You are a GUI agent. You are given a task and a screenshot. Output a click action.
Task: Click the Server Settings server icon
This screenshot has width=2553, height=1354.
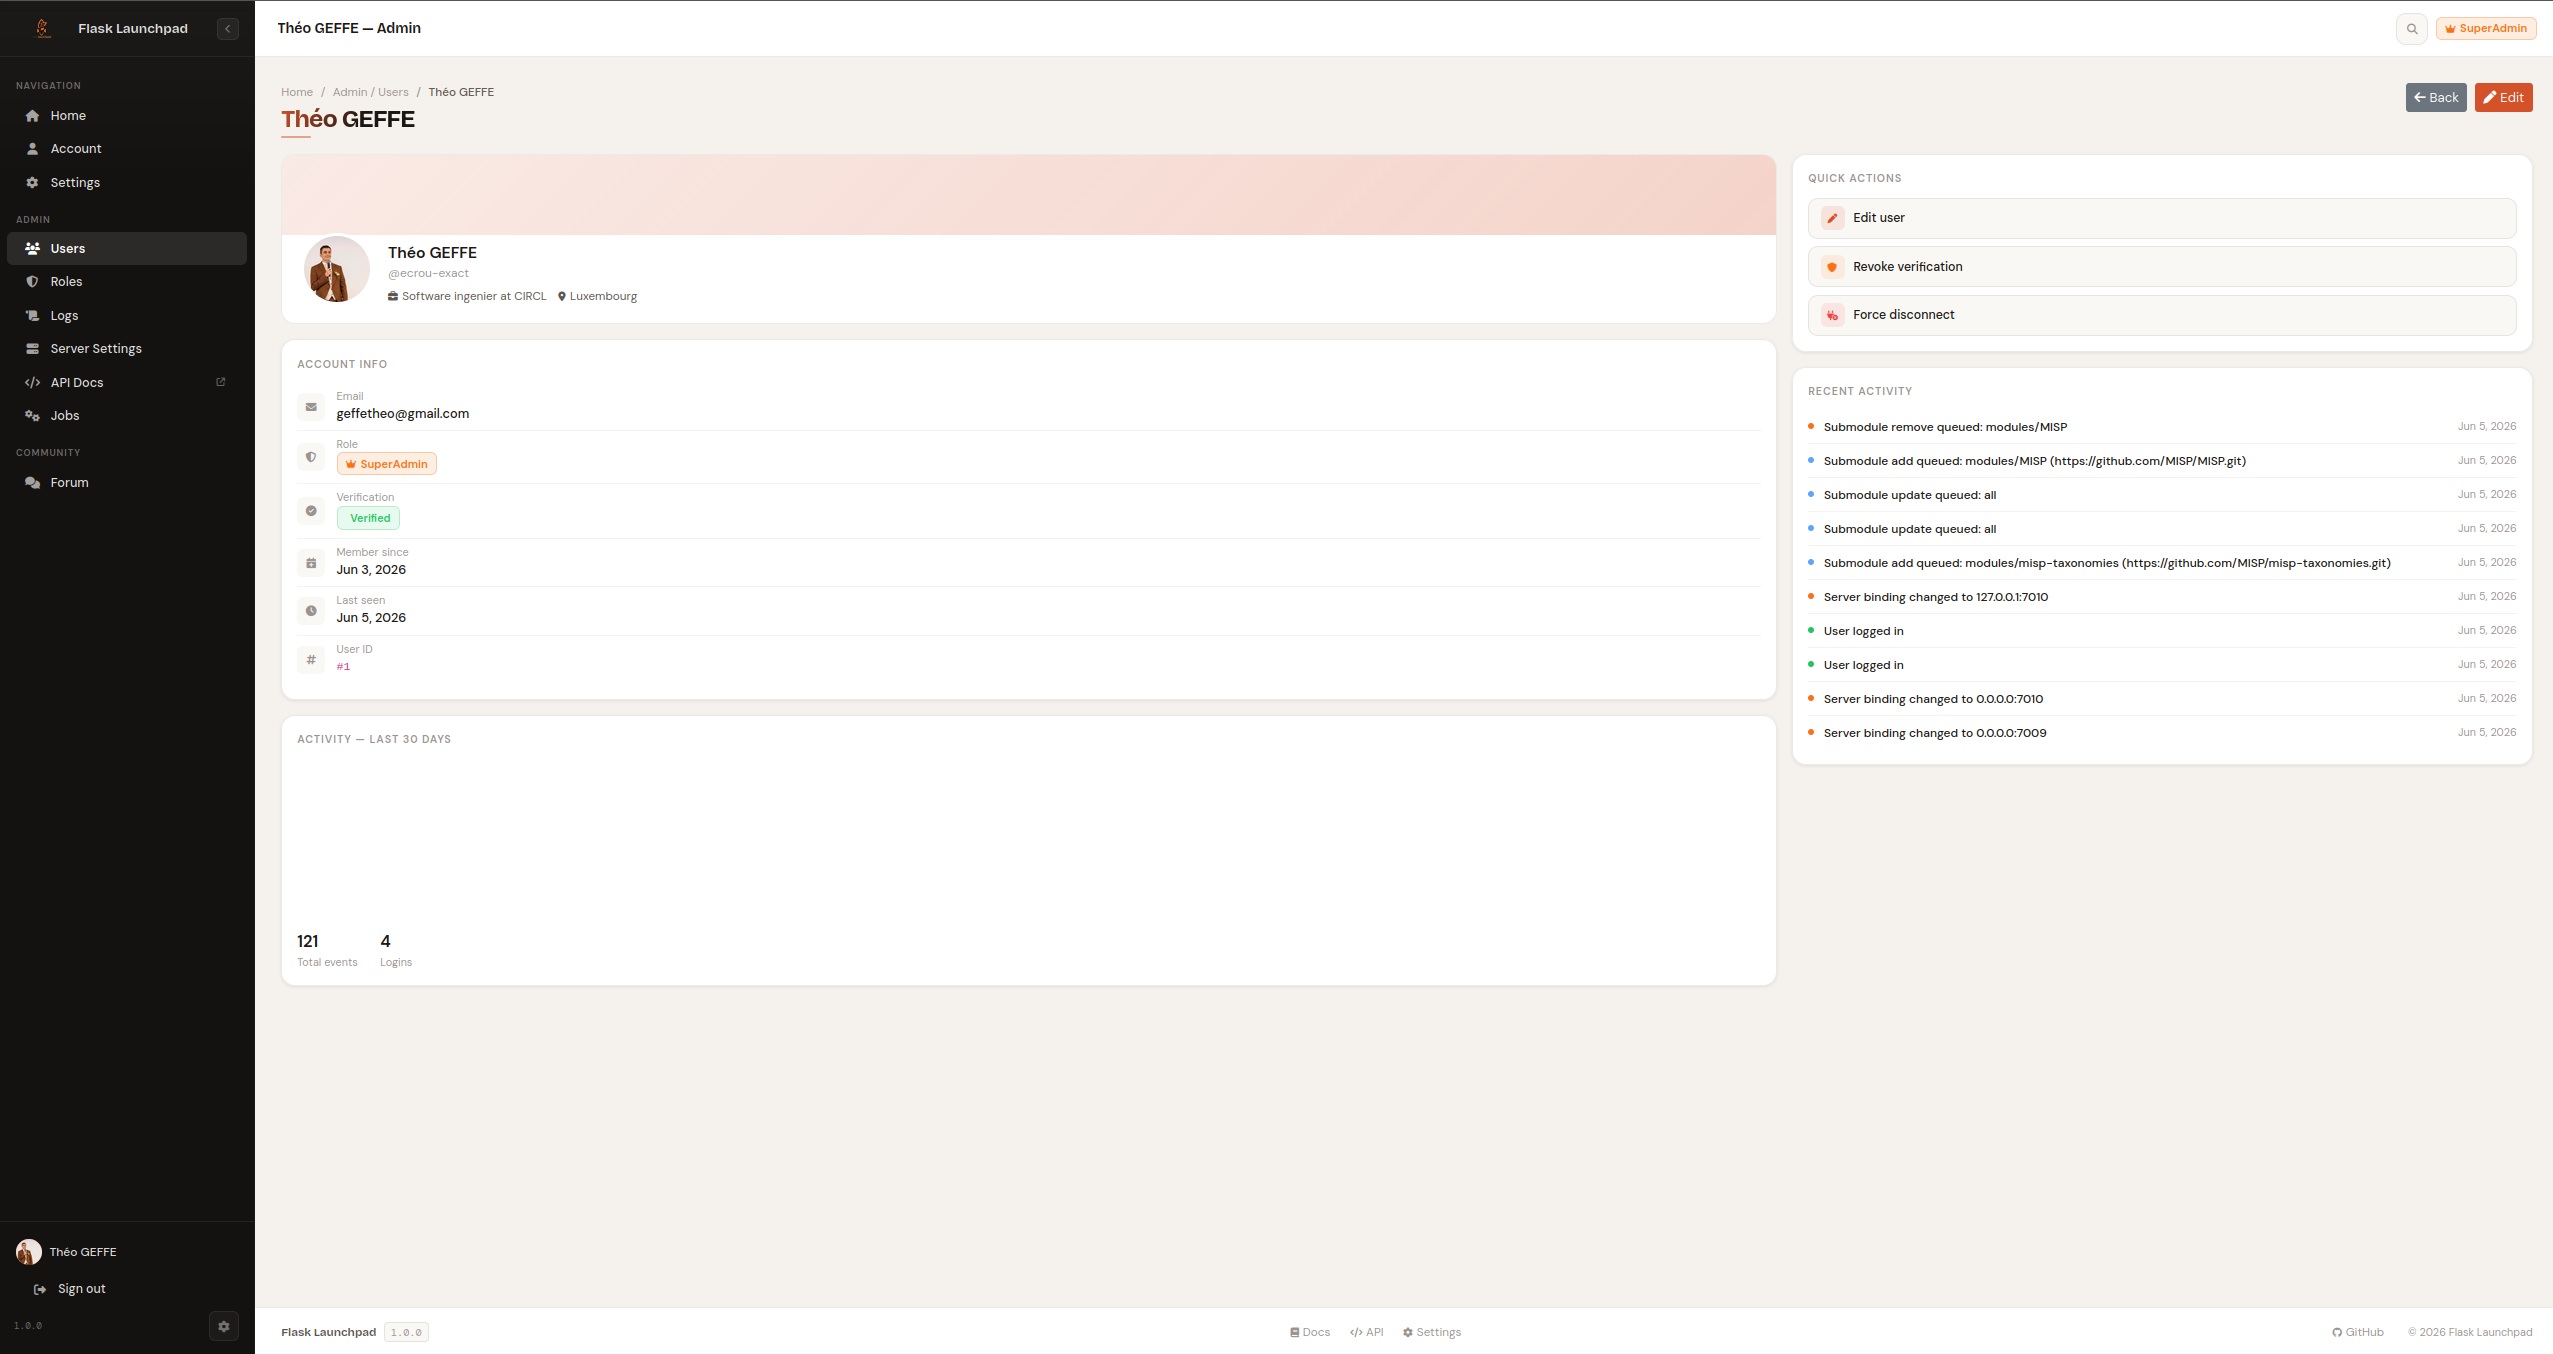coord(32,349)
